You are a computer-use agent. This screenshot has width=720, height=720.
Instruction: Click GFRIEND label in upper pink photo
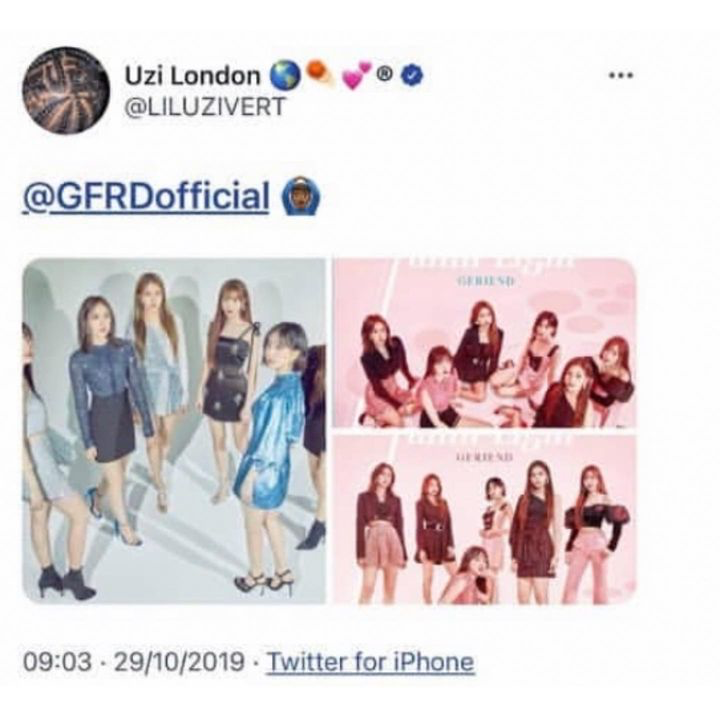point(484,281)
